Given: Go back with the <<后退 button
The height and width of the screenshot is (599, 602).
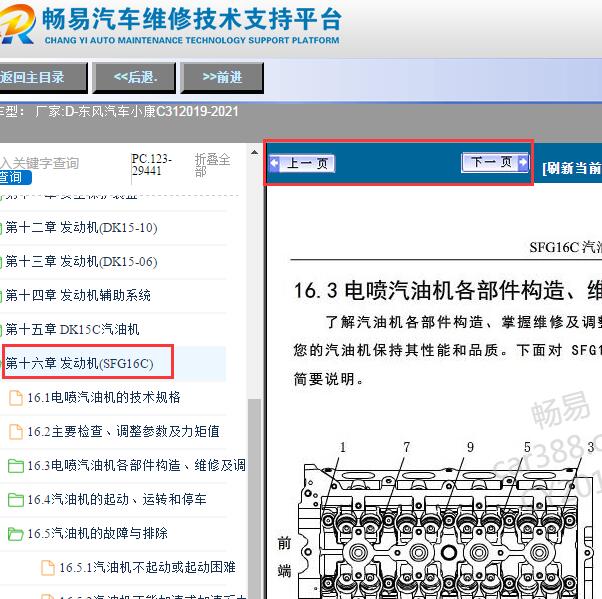Looking at the screenshot, I should (135, 78).
